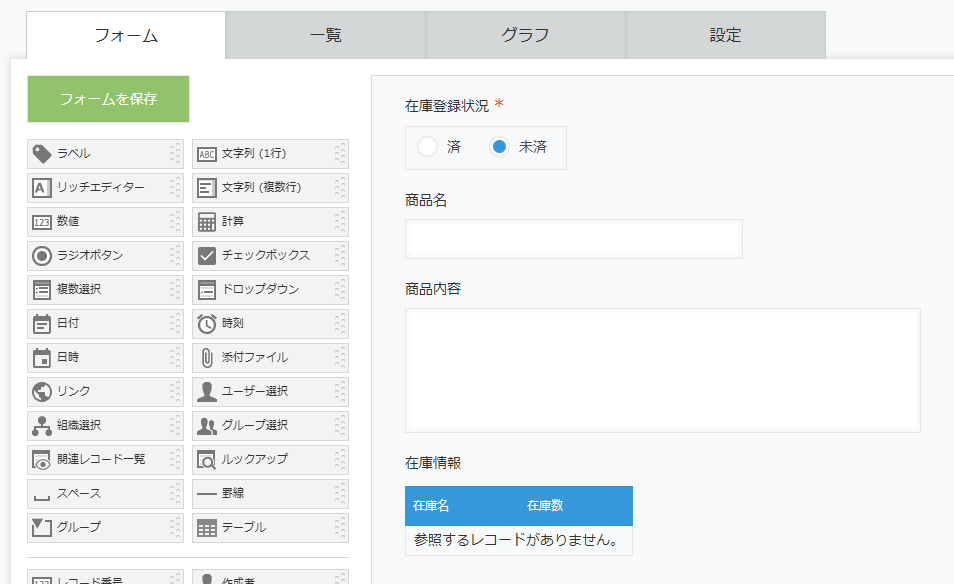Click the グループ field icon
This screenshot has width=954, height=584.
tap(42, 527)
